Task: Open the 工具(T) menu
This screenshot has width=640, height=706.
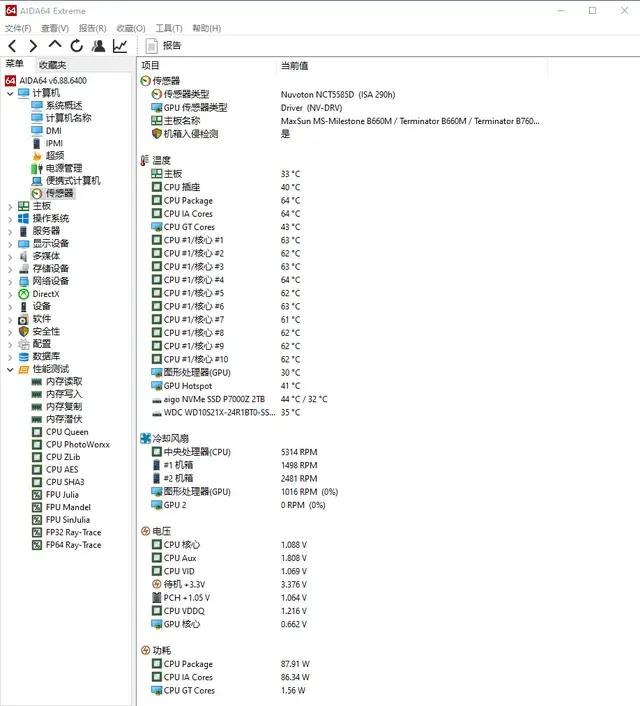Action: point(169,28)
